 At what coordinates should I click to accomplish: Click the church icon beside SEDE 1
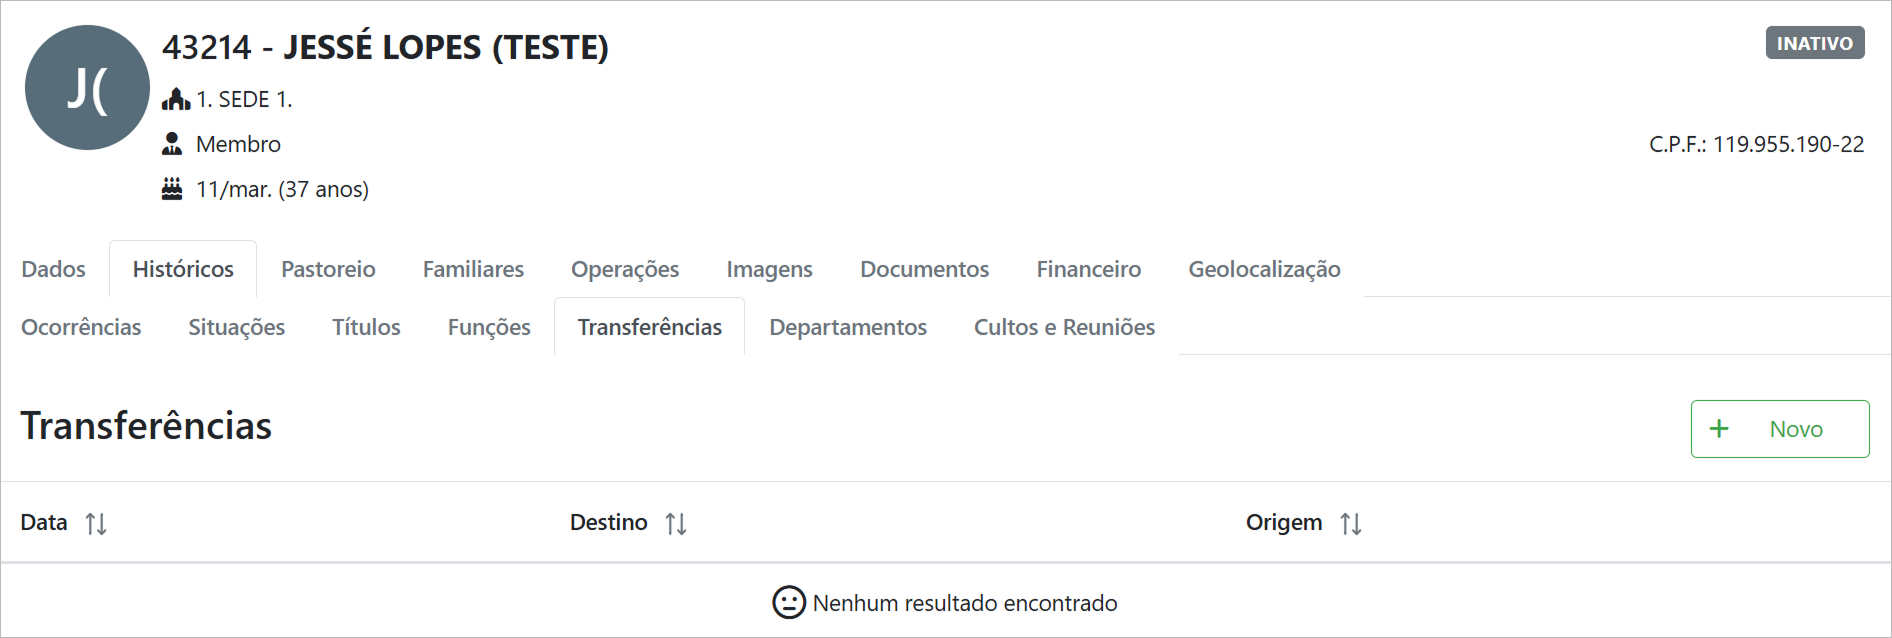click(176, 99)
